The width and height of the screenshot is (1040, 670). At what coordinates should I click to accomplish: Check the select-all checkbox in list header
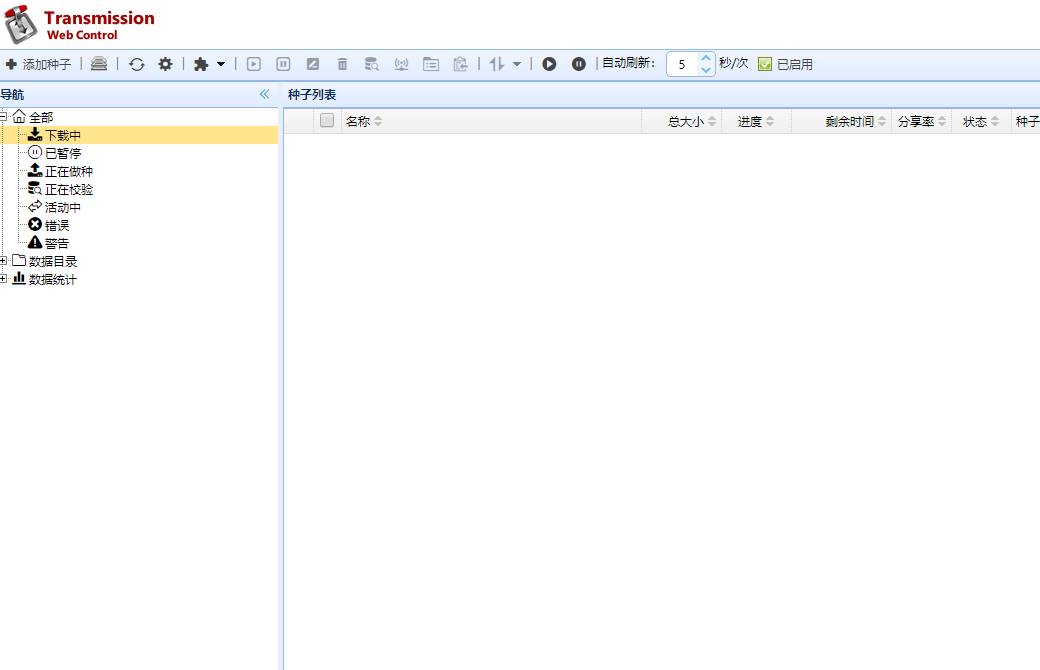pos(327,121)
